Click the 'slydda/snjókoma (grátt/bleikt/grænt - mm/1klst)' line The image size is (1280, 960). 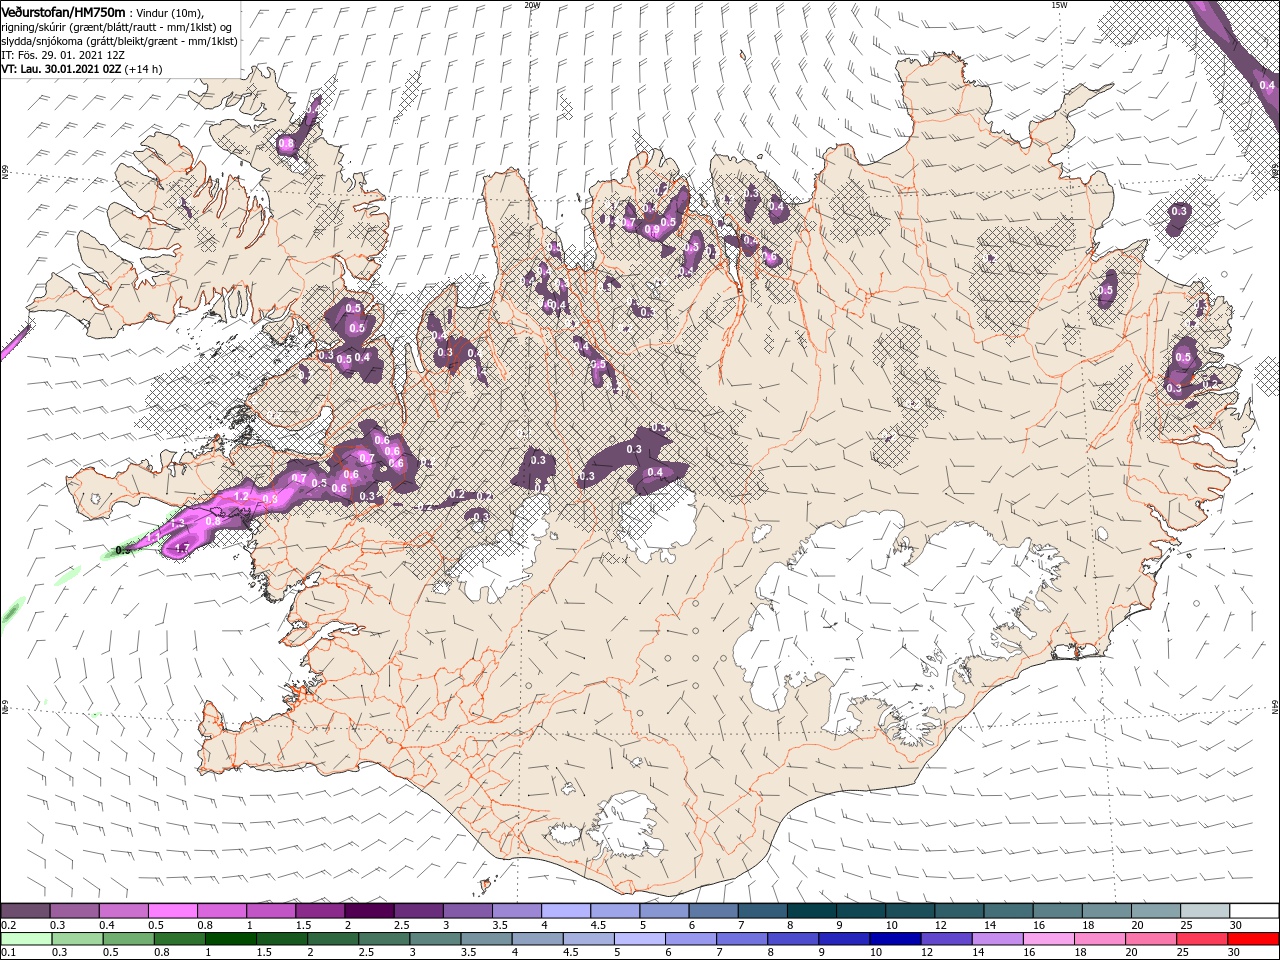click(x=119, y=41)
